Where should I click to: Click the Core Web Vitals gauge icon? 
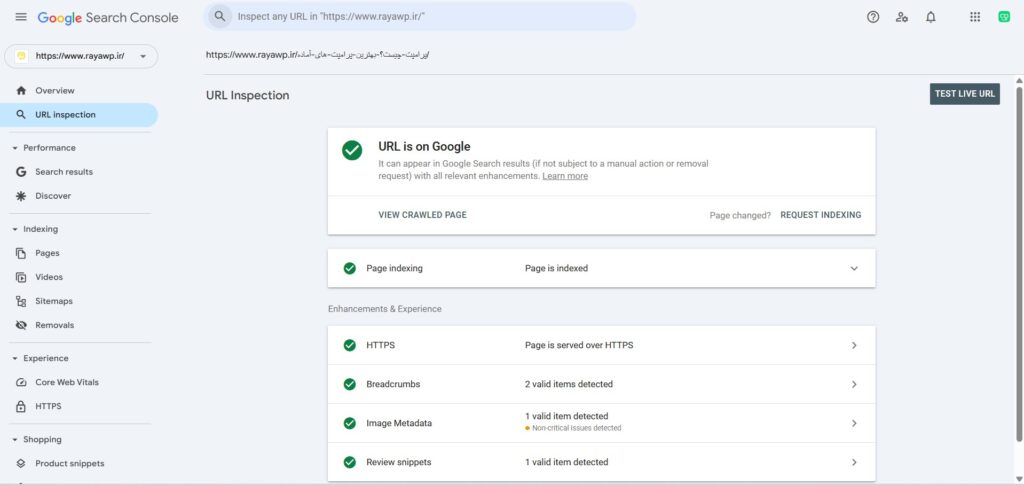click(21, 382)
